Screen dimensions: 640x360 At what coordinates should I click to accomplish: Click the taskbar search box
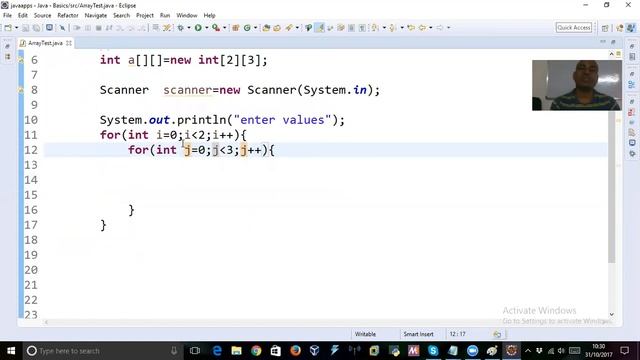click(x=102, y=351)
